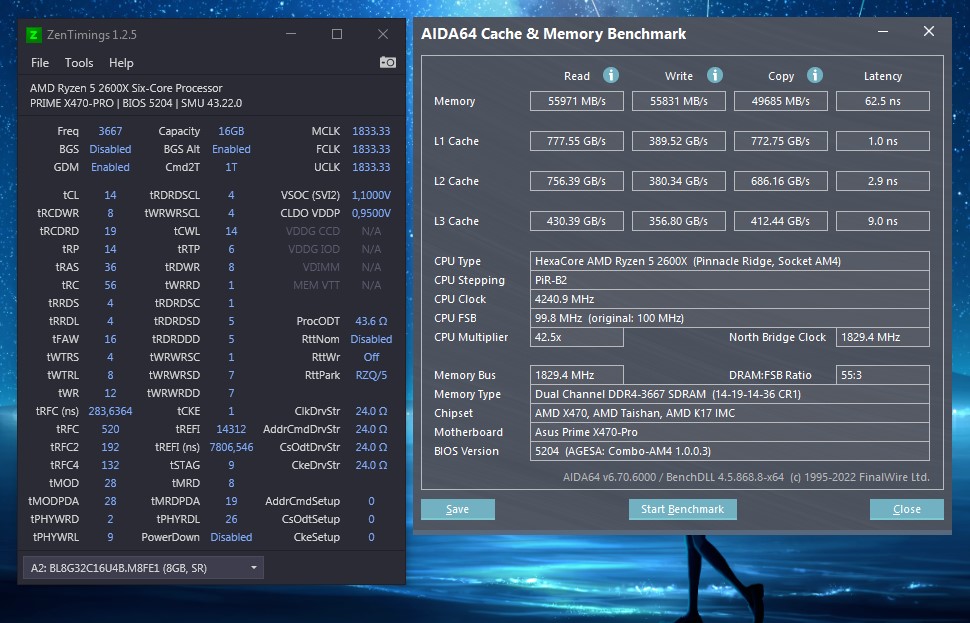Image resolution: width=970 pixels, height=623 pixels.
Task: Click L1 Cache Write 389.52 GB/s
Action: (679, 141)
